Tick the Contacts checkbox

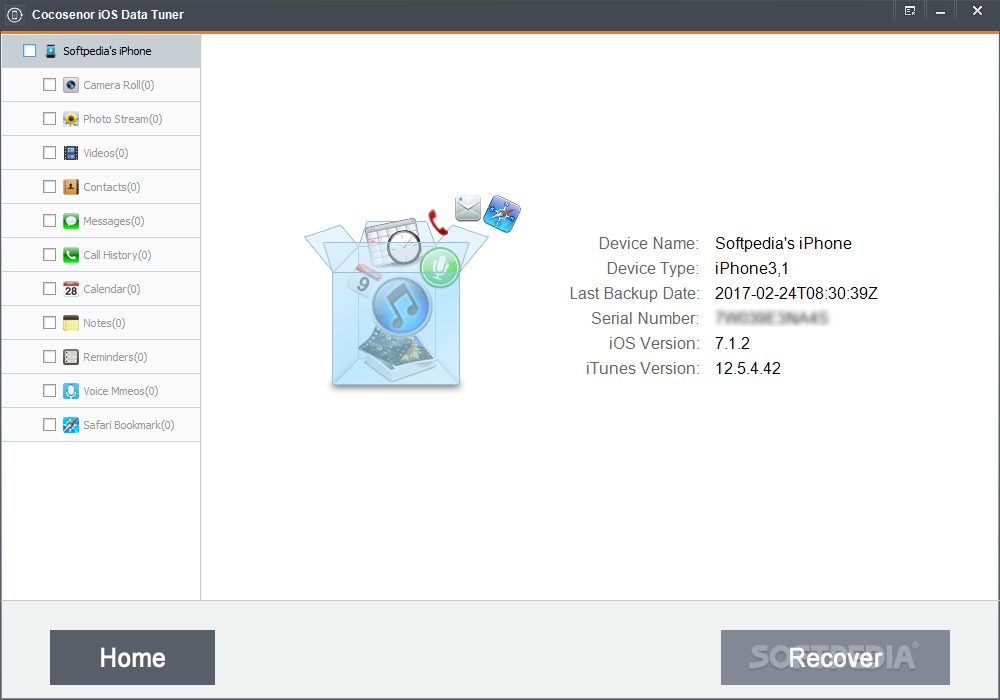[x=49, y=187]
